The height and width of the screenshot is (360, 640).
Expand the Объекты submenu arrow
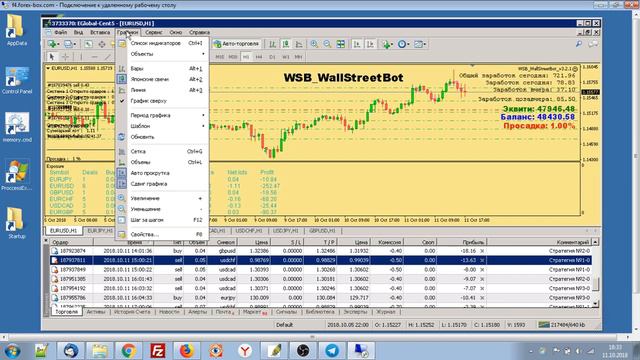pyautogui.click(x=203, y=54)
